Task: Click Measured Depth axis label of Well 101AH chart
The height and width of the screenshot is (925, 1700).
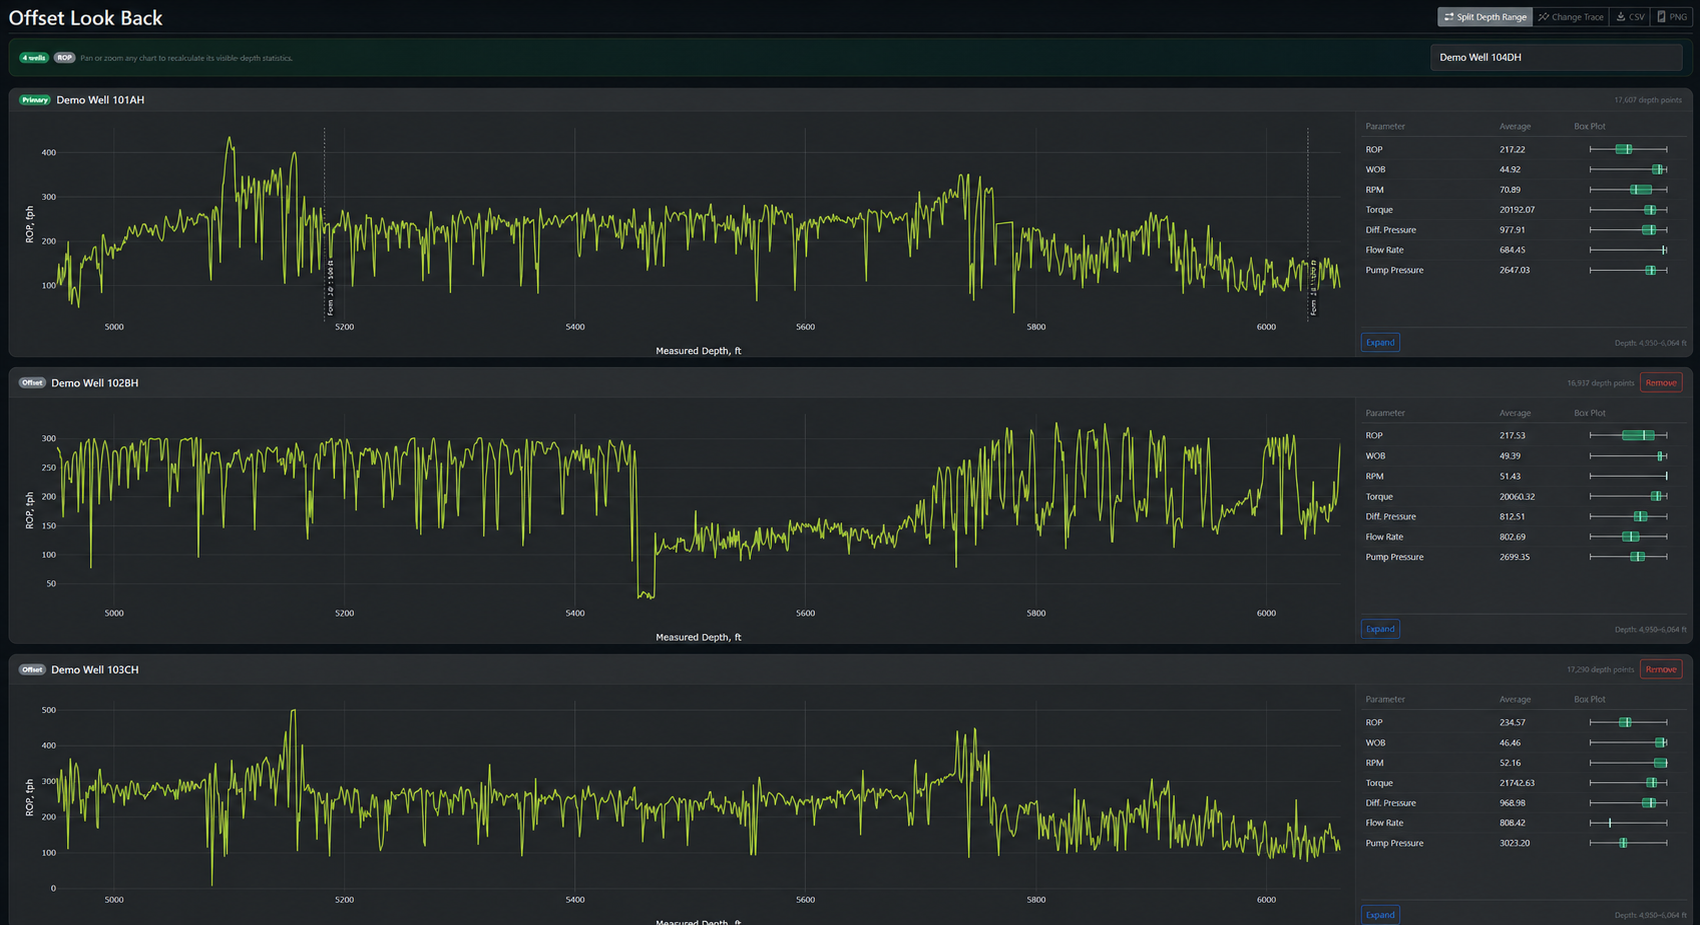Action: 698,351
